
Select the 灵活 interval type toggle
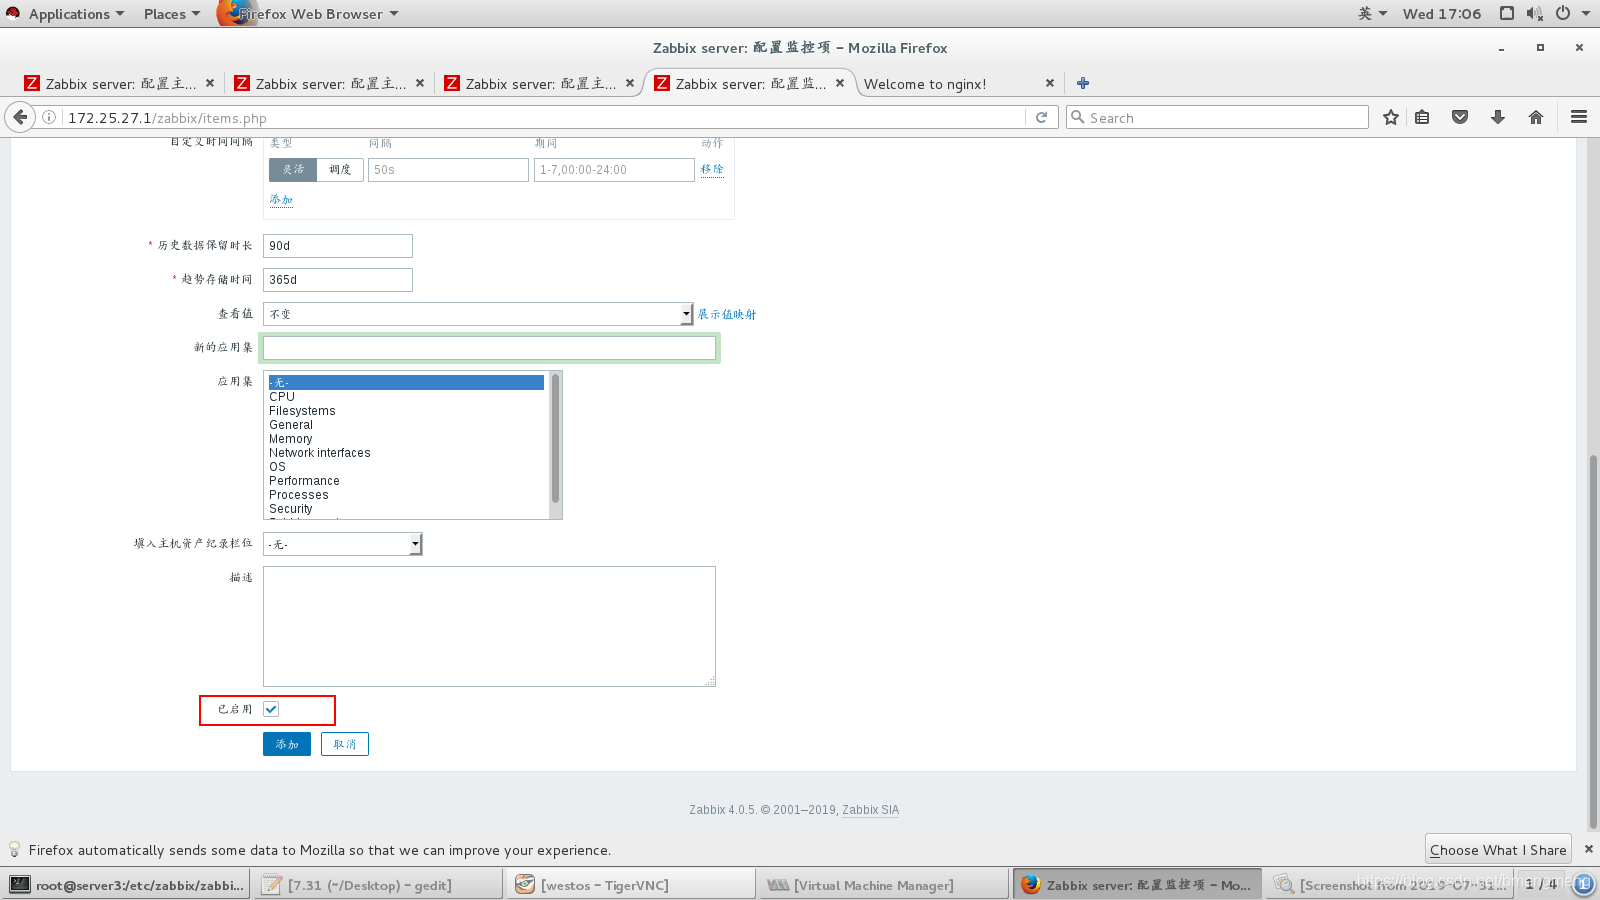pyautogui.click(x=293, y=170)
